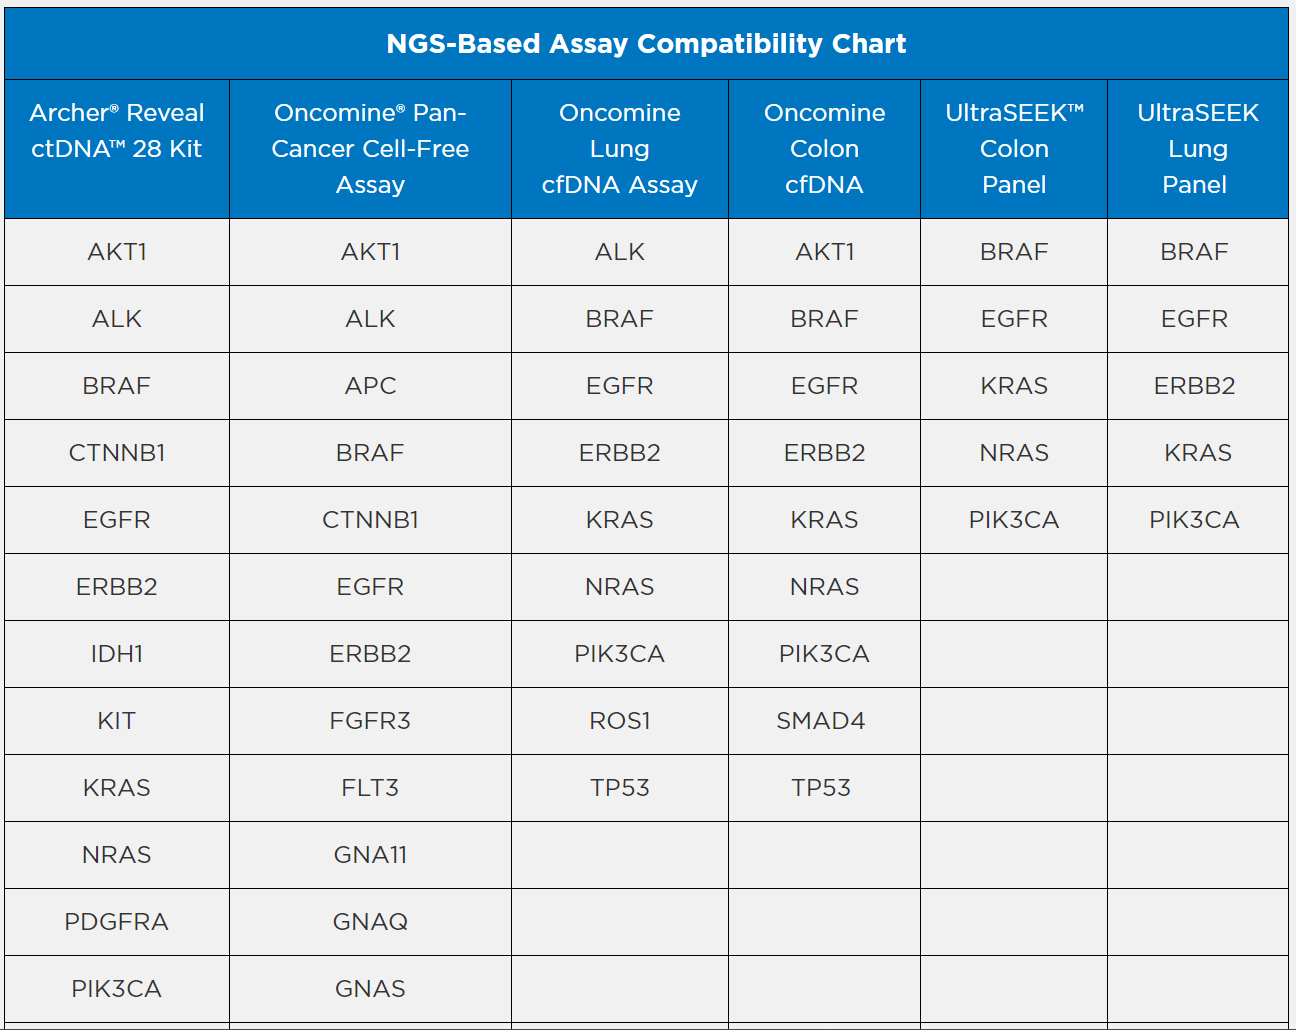1296x1030 pixels.
Task: Click the PDGFRA gene cell
Action: pyautogui.click(x=117, y=922)
